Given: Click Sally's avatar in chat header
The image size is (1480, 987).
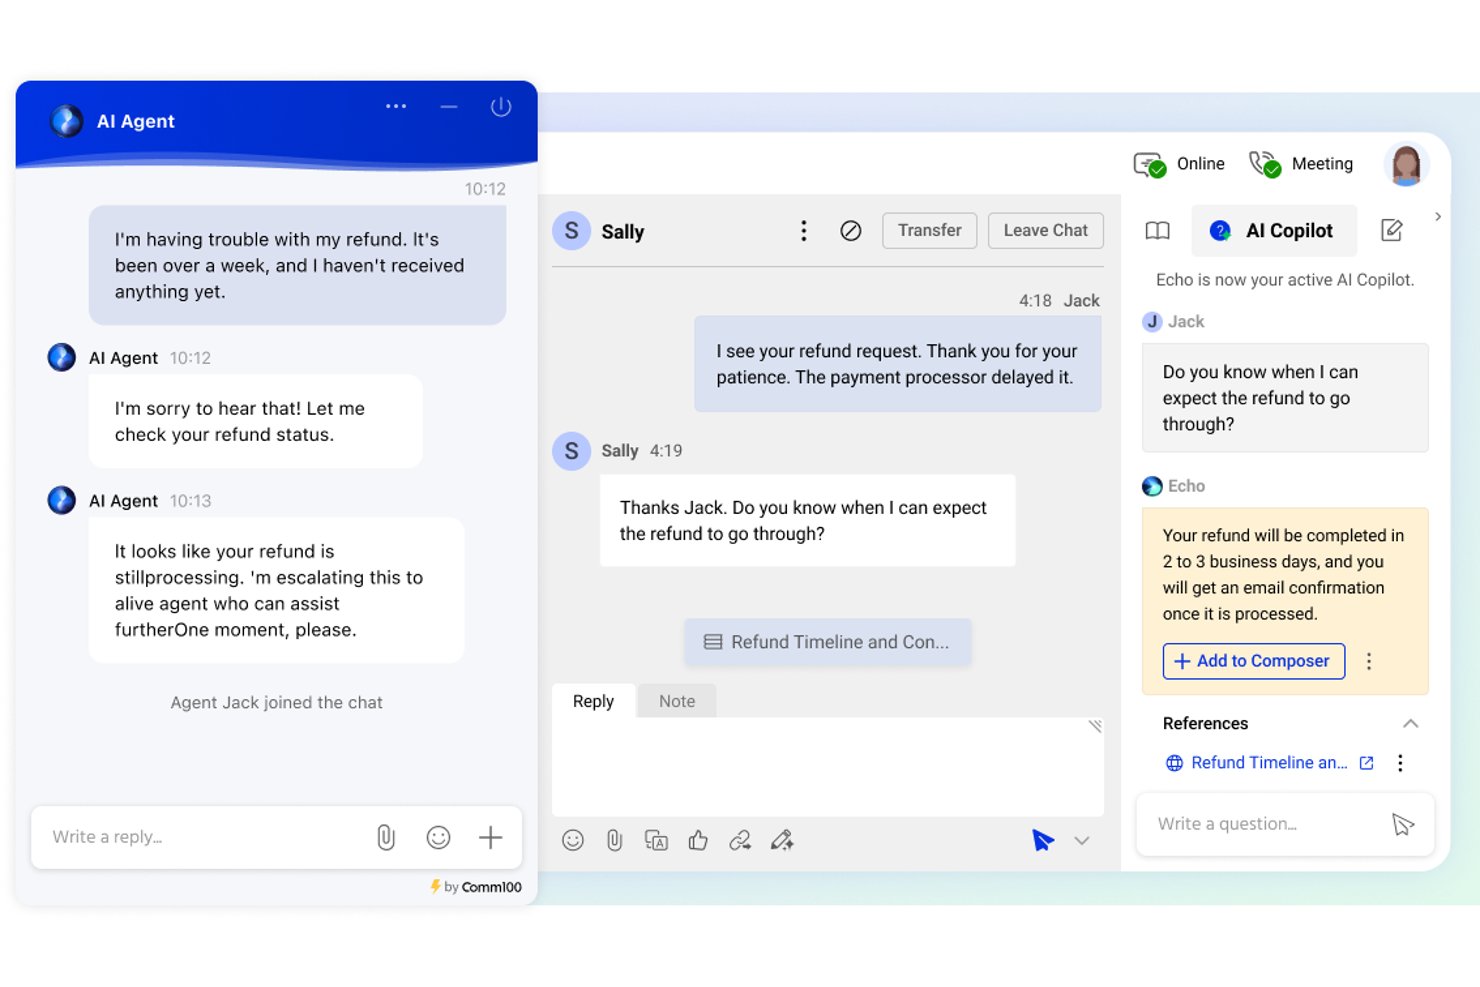Looking at the screenshot, I should point(571,231).
